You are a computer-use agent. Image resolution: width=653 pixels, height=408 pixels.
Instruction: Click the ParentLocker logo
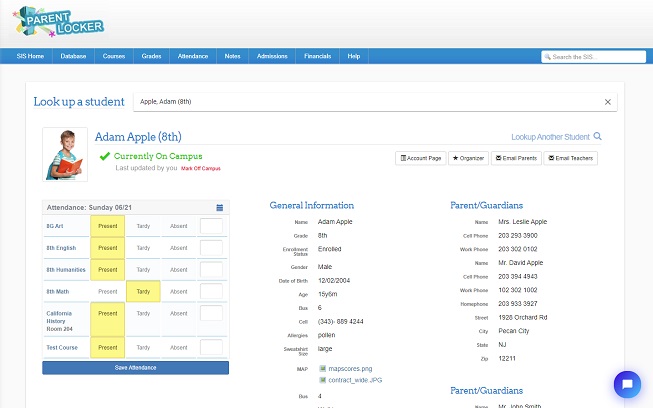tap(61, 23)
